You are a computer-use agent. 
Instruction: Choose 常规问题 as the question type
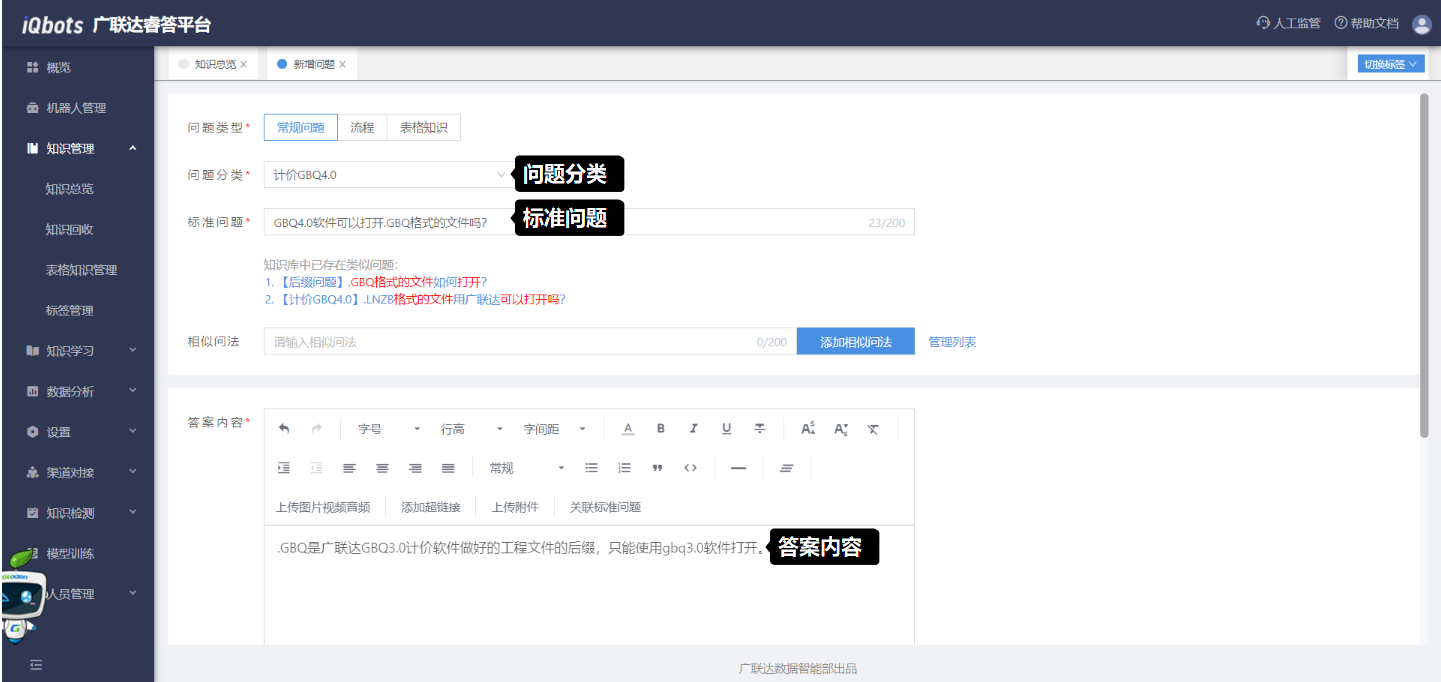coord(301,128)
